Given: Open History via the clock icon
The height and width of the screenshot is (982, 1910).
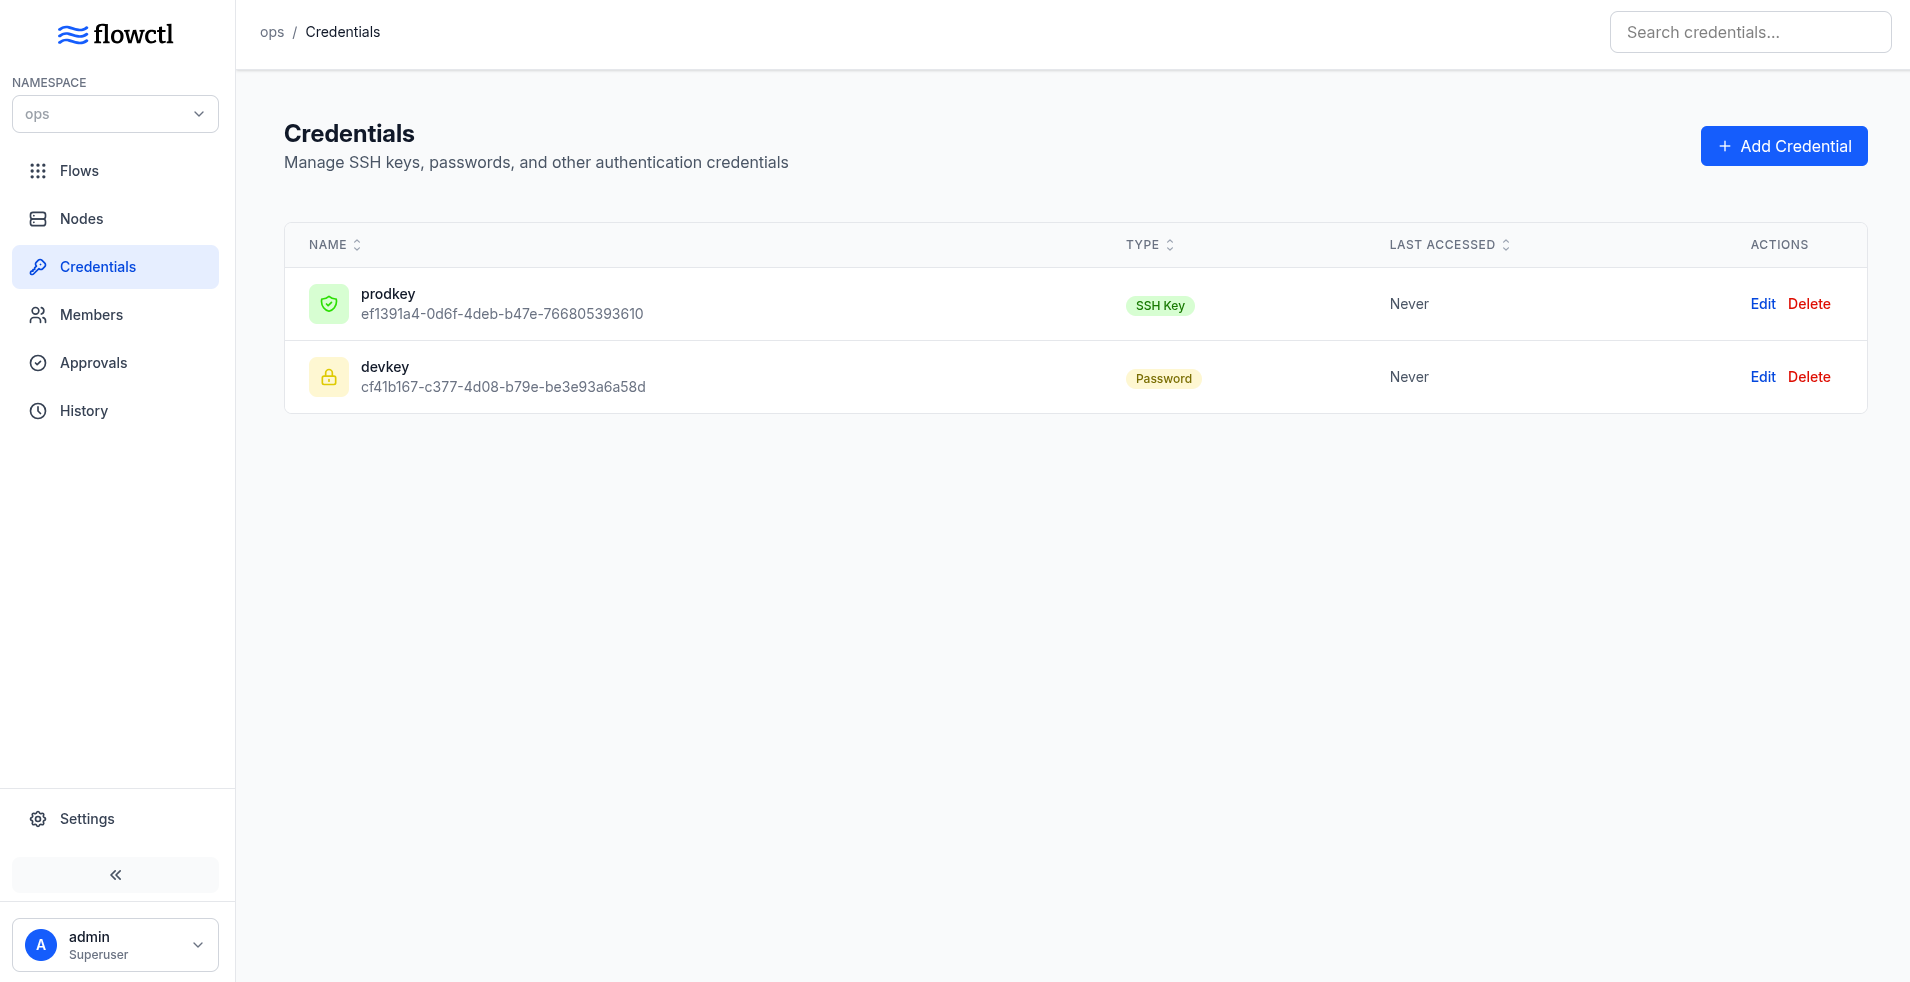Looking at the screenshot, I should 38,411.
